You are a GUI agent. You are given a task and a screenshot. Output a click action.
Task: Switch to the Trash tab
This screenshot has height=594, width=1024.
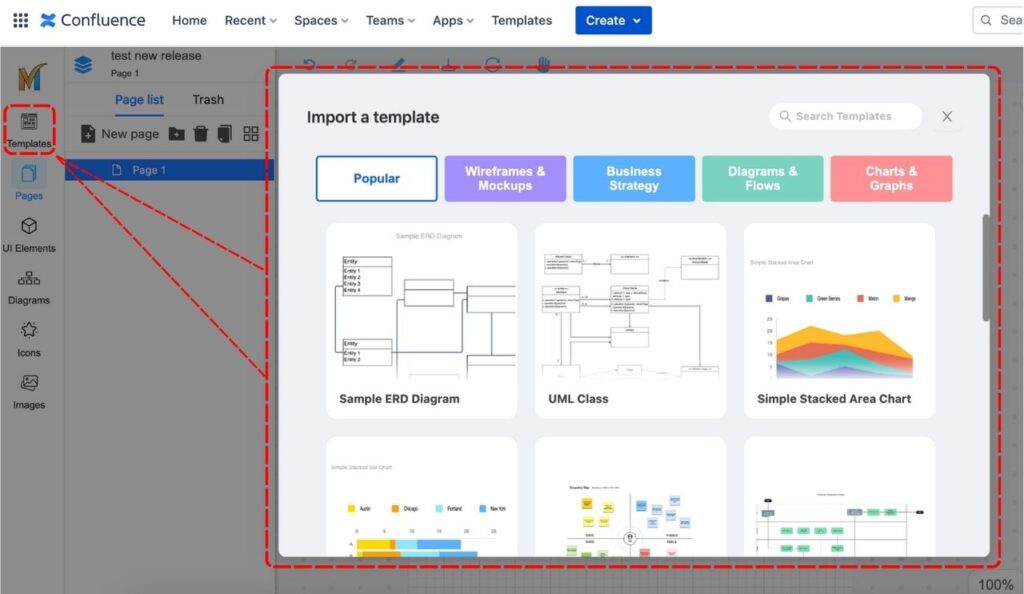click(208, 99)
